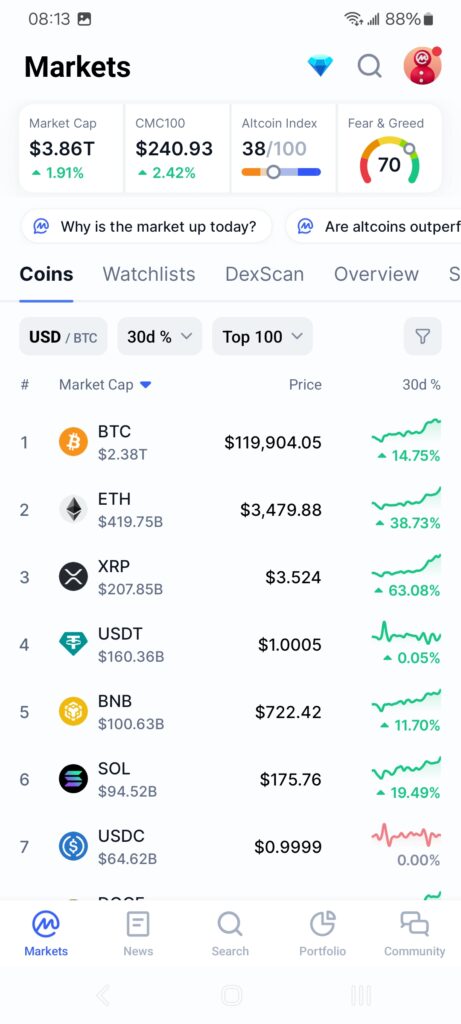Switch to the Watchlists tab
Viewport: 461px width, 1024px height.
pyautogui.click(x=149, y=274)
